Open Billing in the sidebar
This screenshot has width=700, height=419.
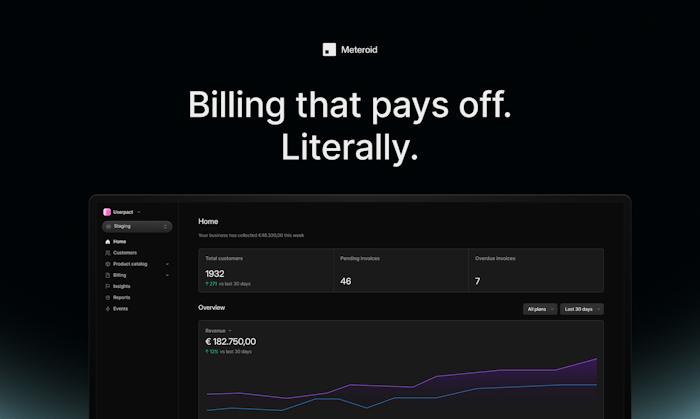click(120, 275)
